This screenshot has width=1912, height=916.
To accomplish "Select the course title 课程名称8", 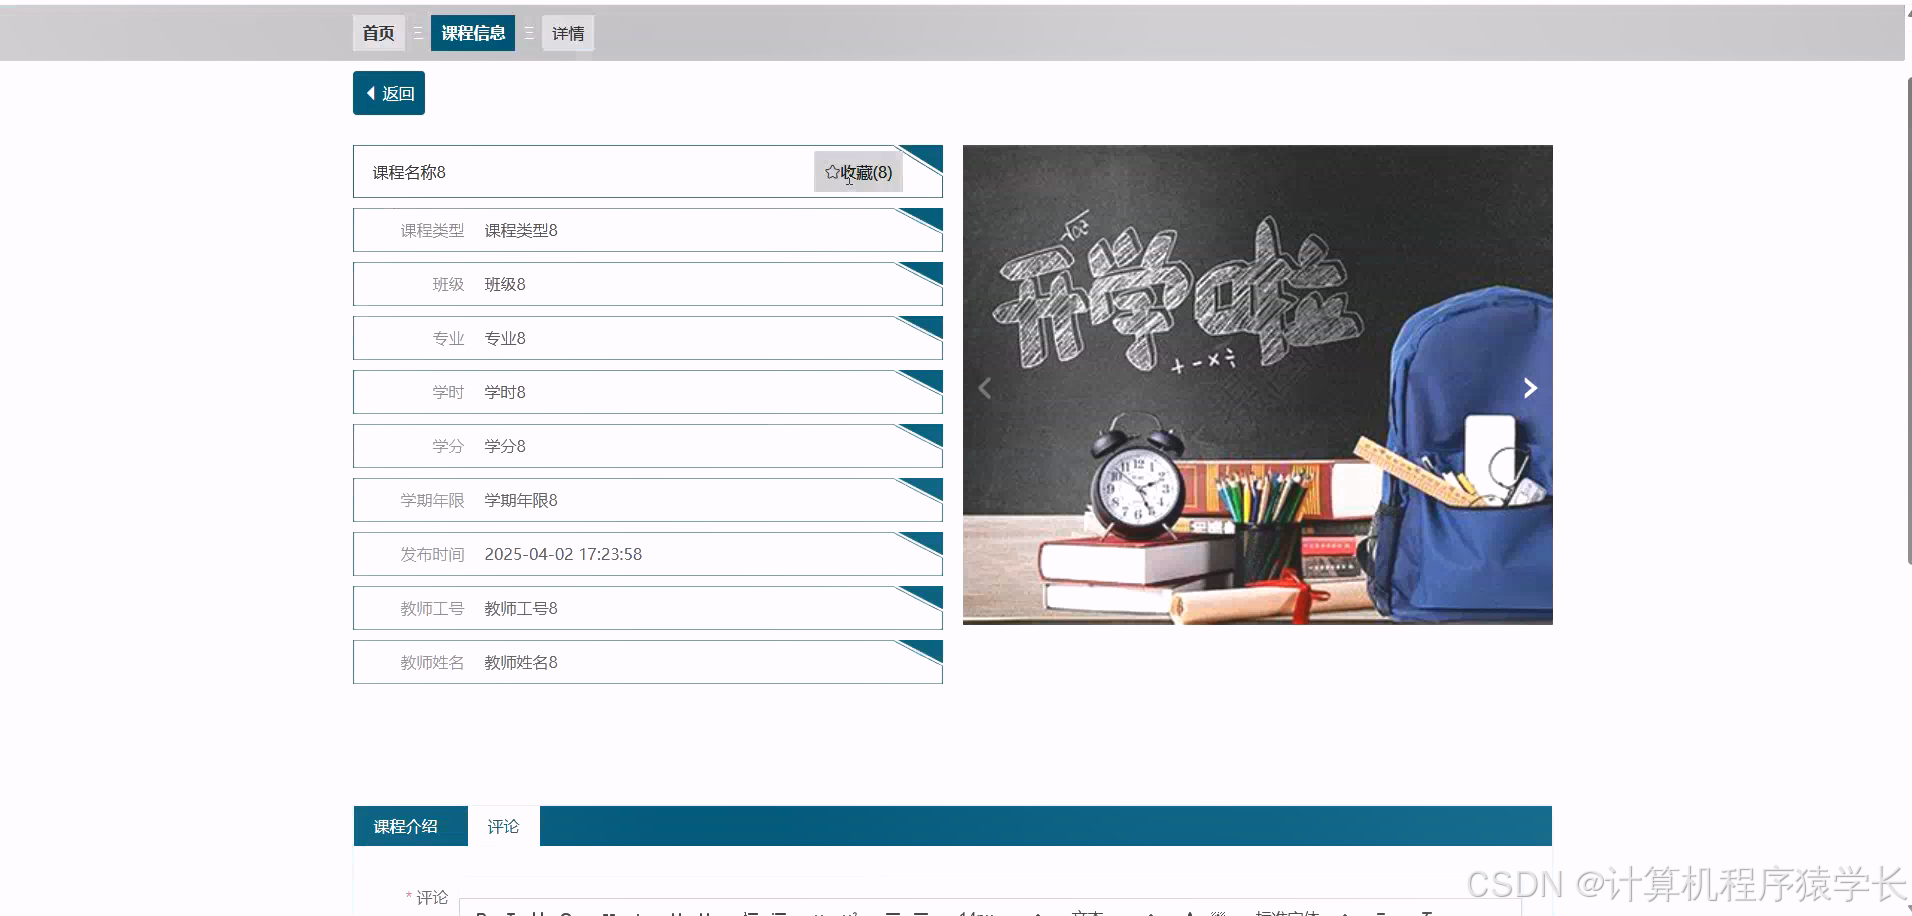I will [x=409, y=172].
